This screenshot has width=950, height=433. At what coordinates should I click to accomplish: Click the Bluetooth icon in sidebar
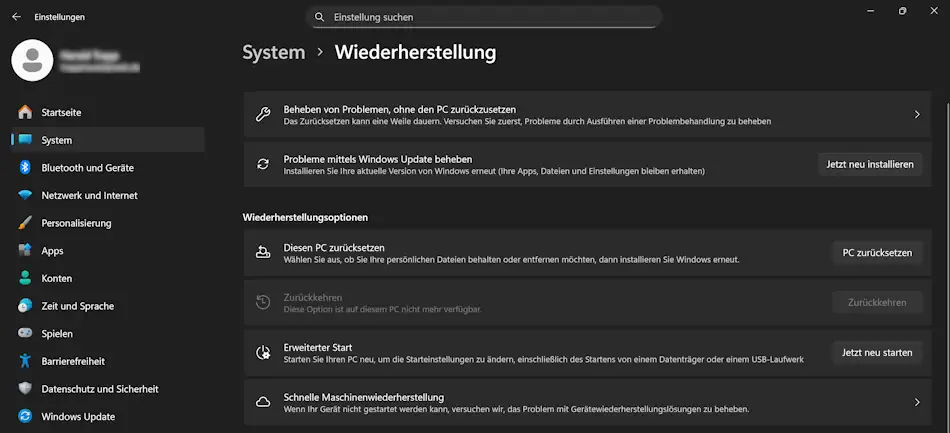(x=25, y=168)
